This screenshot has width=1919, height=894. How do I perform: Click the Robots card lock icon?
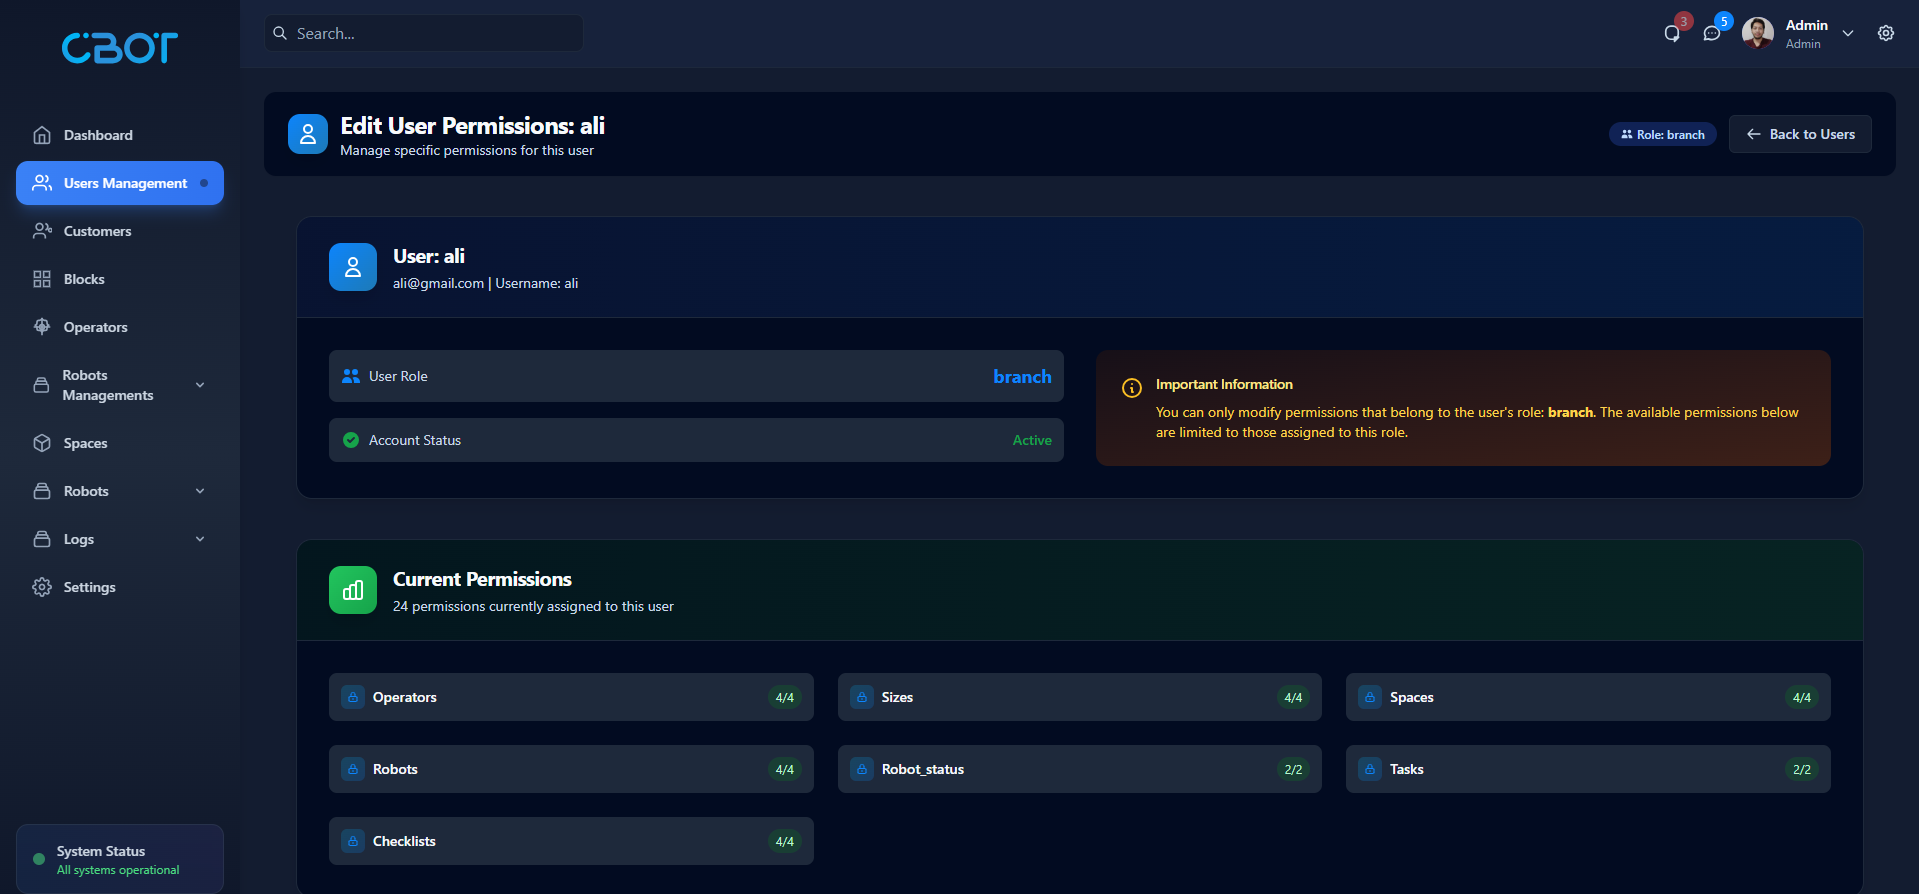[x=353, y=769]
